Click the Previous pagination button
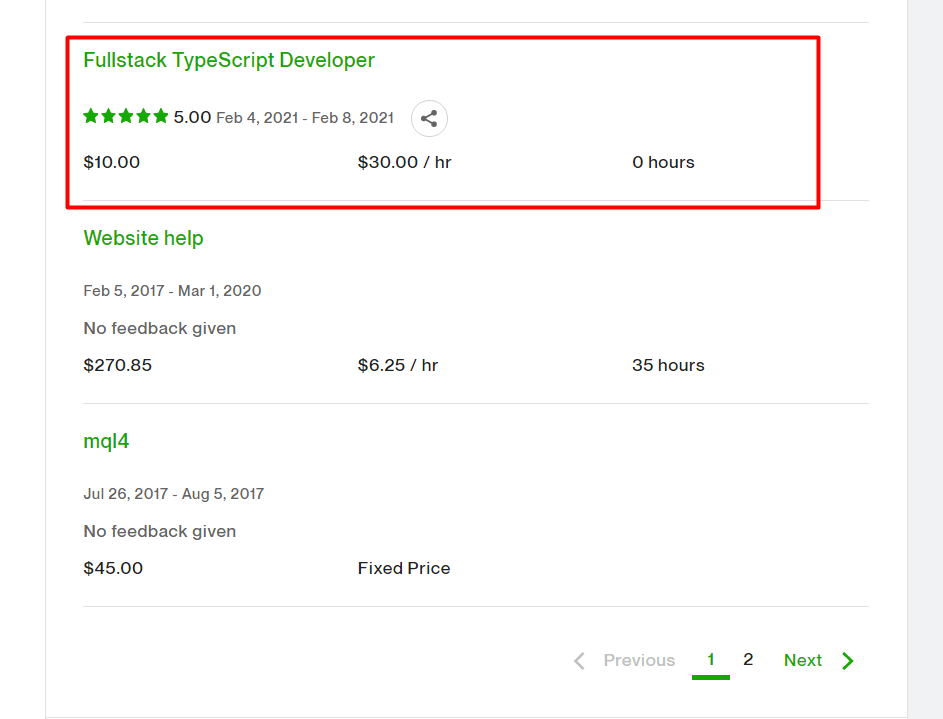Screen dimensions: 943x719 [639, 660]
